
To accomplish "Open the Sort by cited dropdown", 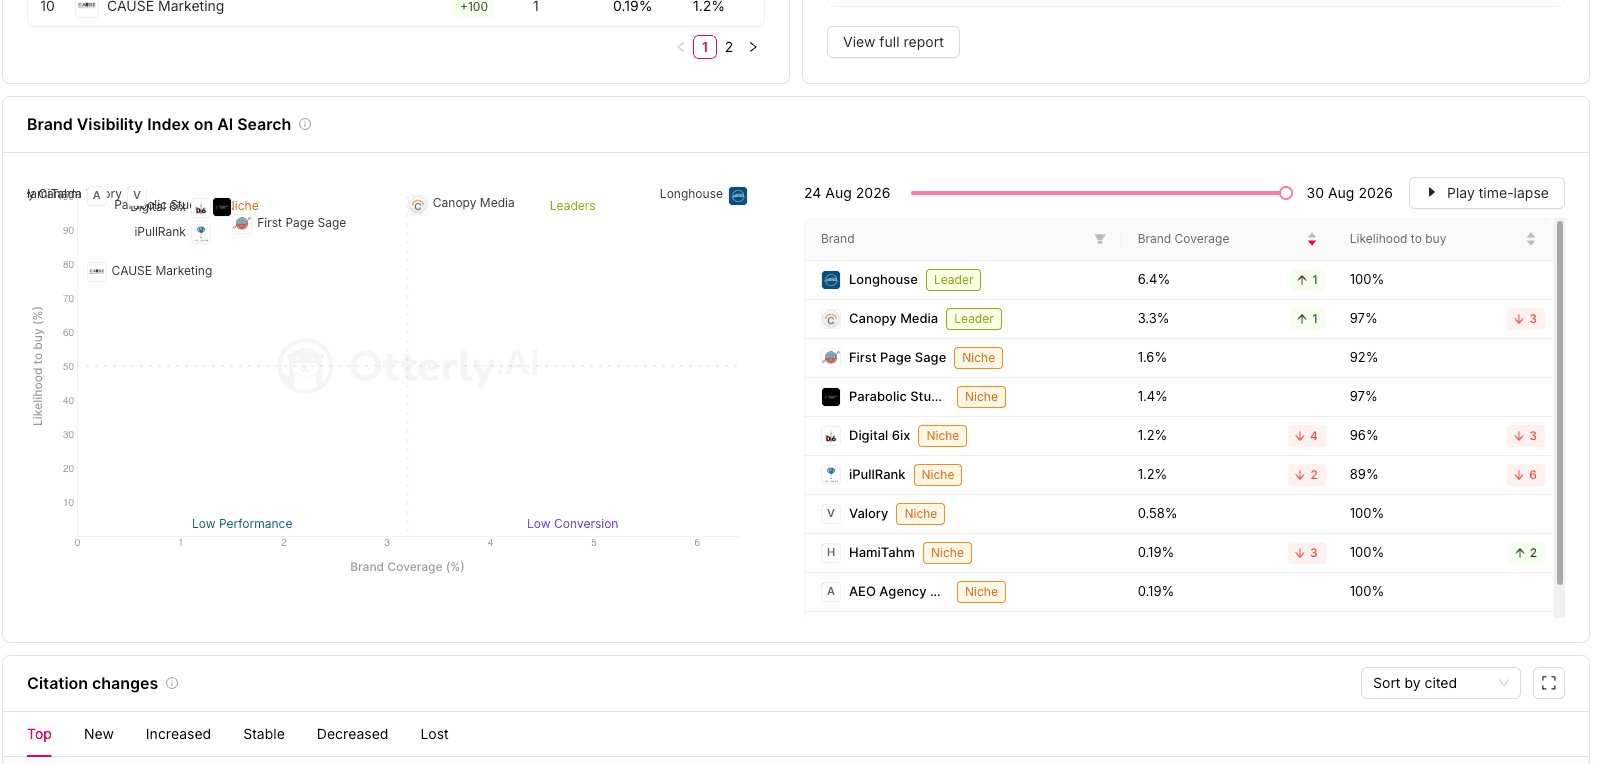I will pyautogui.click(x=1440, y=683).
